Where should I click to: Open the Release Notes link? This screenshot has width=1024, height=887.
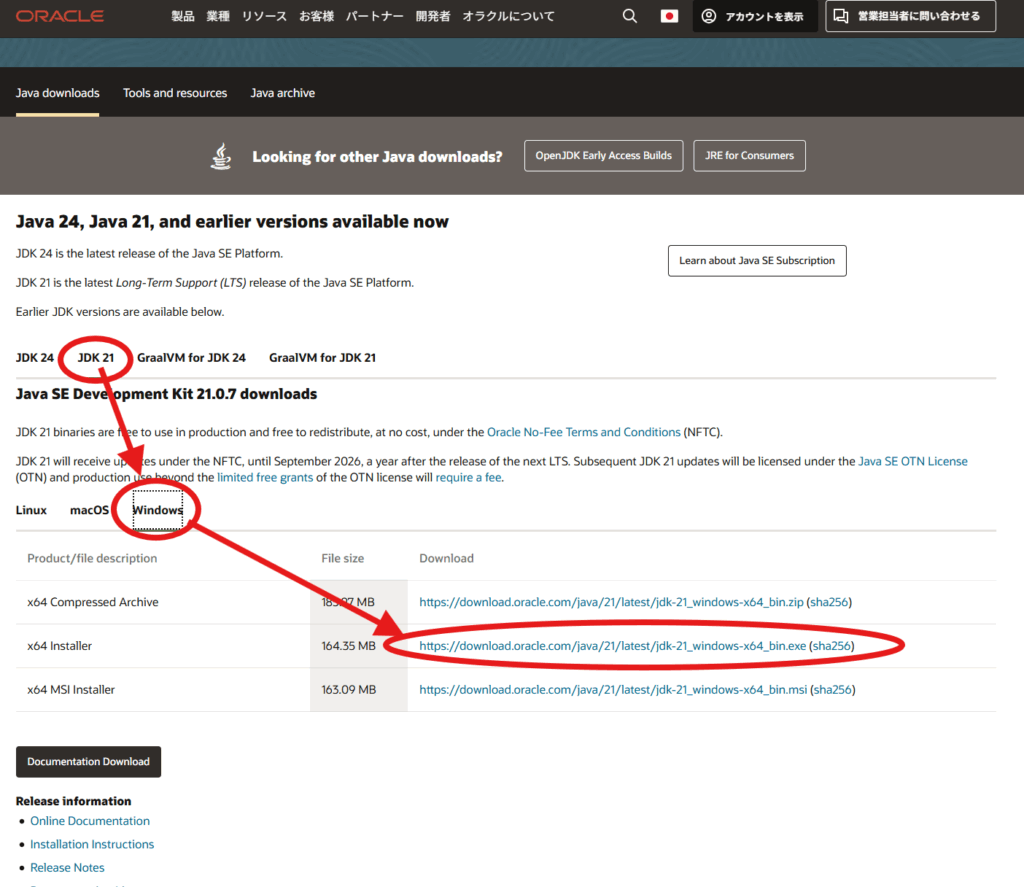point(67,867)
